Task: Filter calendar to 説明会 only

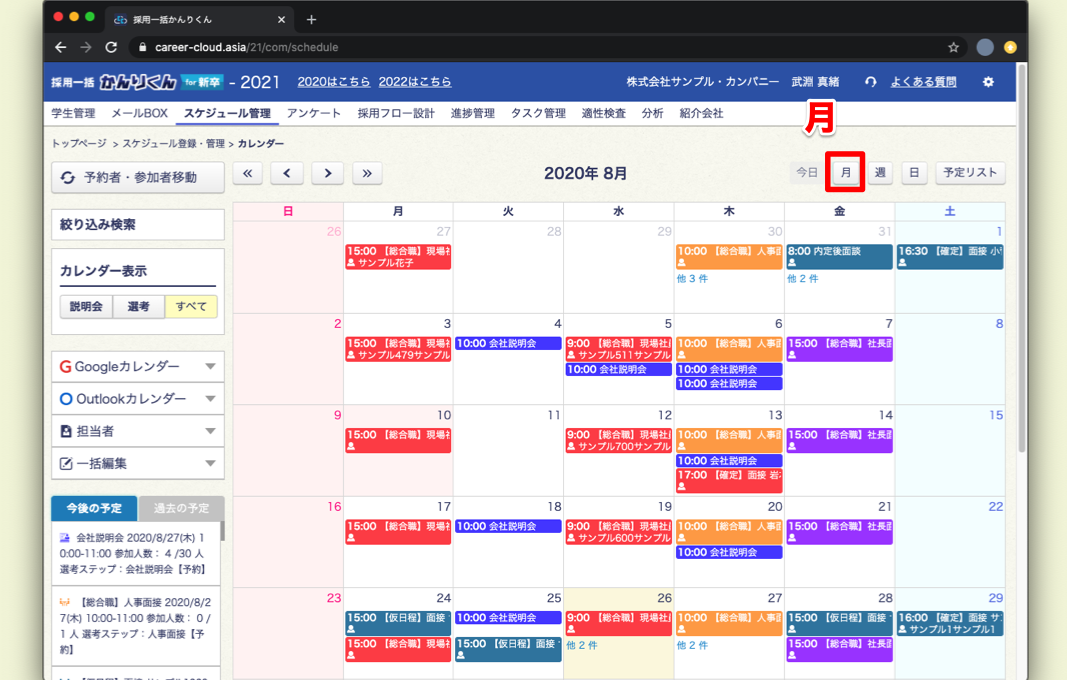Action: click(x=86, y=307)
